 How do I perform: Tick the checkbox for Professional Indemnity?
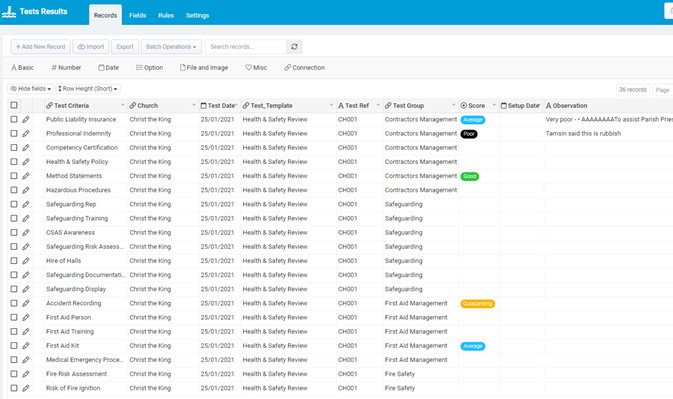point(14,133)
